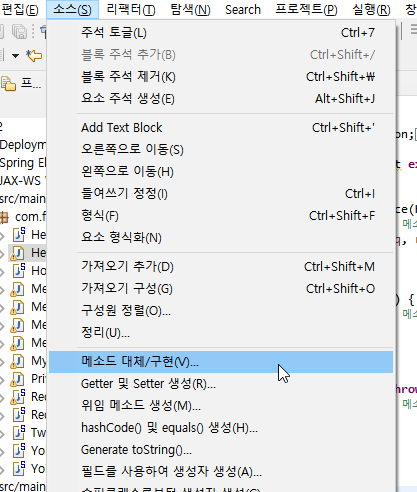417x492 pixels.
Task: Choose 위임 메소드 생성(M)... menu item
Action: coord(221,406)
